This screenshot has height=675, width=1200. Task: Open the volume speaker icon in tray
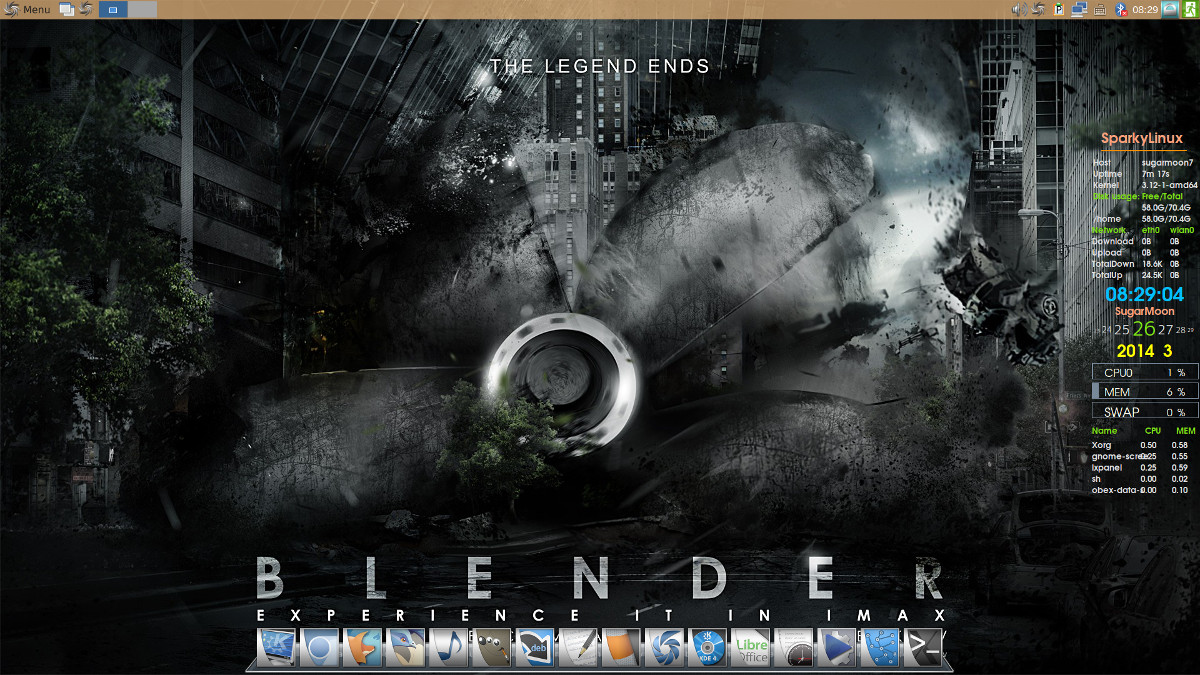(x=1019, y=9)
